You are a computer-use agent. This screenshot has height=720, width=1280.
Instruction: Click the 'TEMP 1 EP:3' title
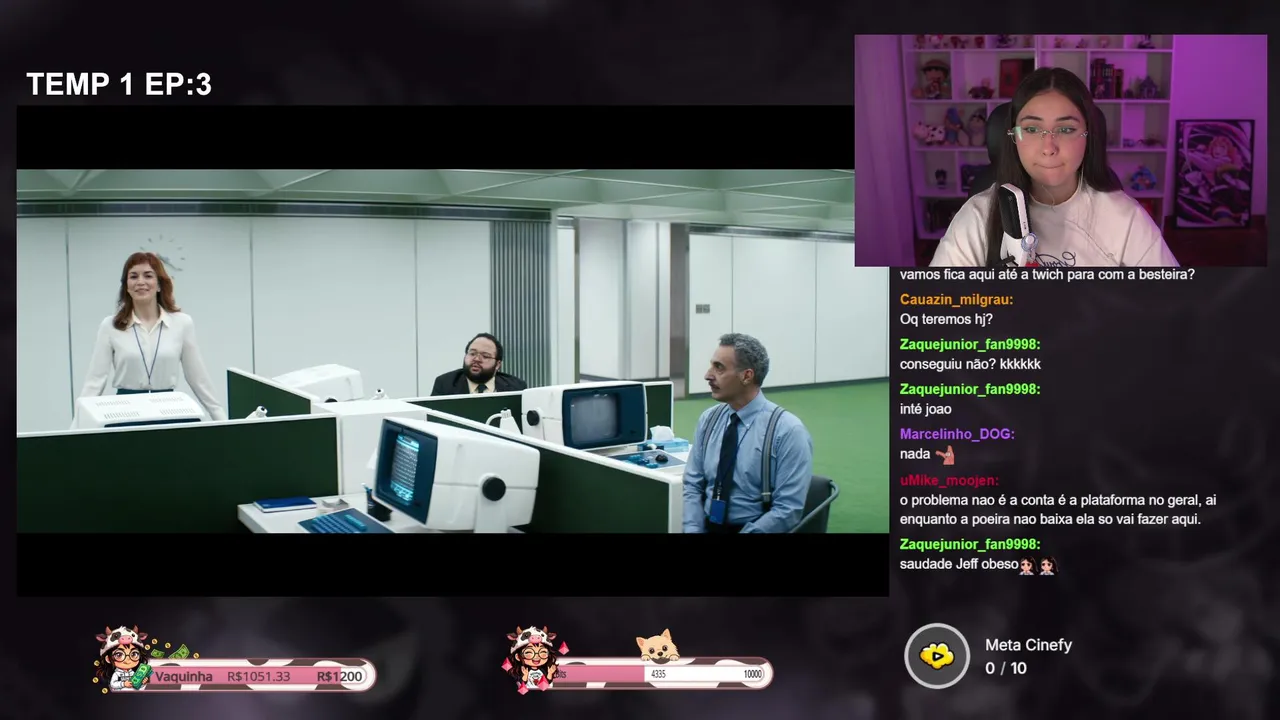pyautogui.click(x=119, y=85)
